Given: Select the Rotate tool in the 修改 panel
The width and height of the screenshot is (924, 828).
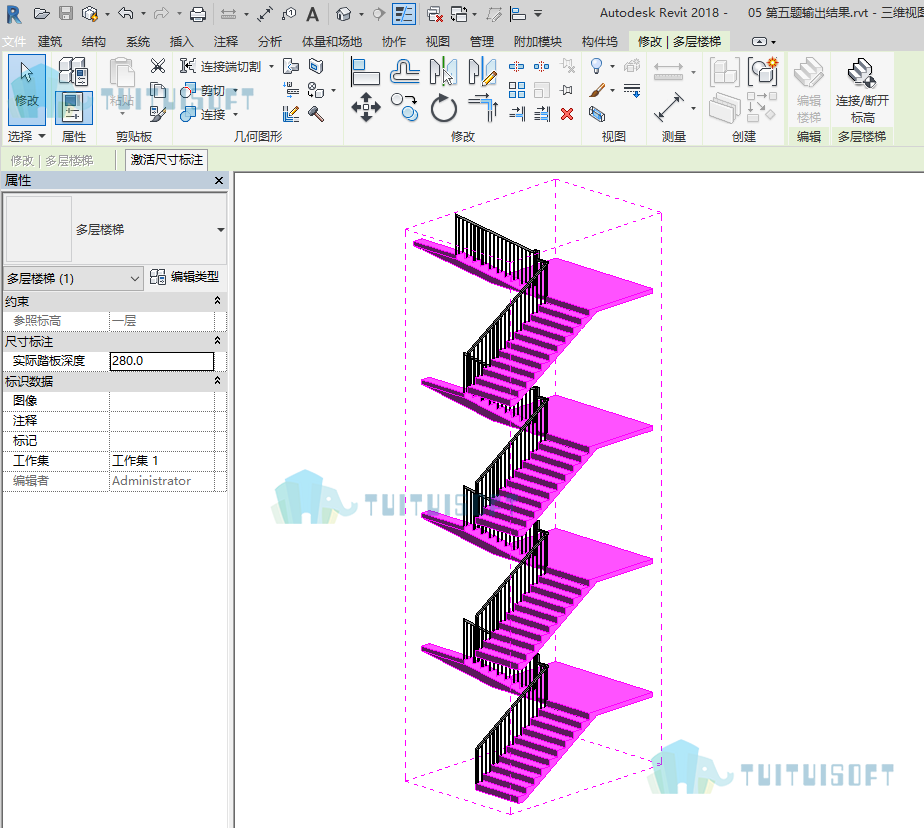Looking at the screenshot, I should click(x=443, y=108).
